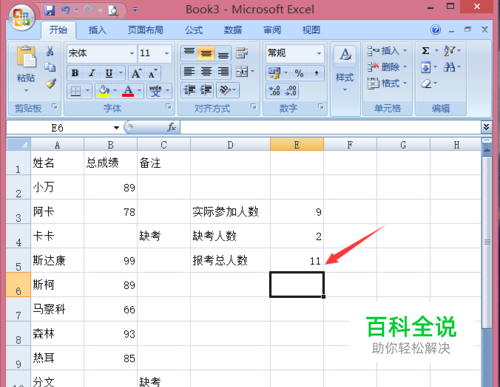Open the Office button menu
Screen dimensions: 500x387
22,17
